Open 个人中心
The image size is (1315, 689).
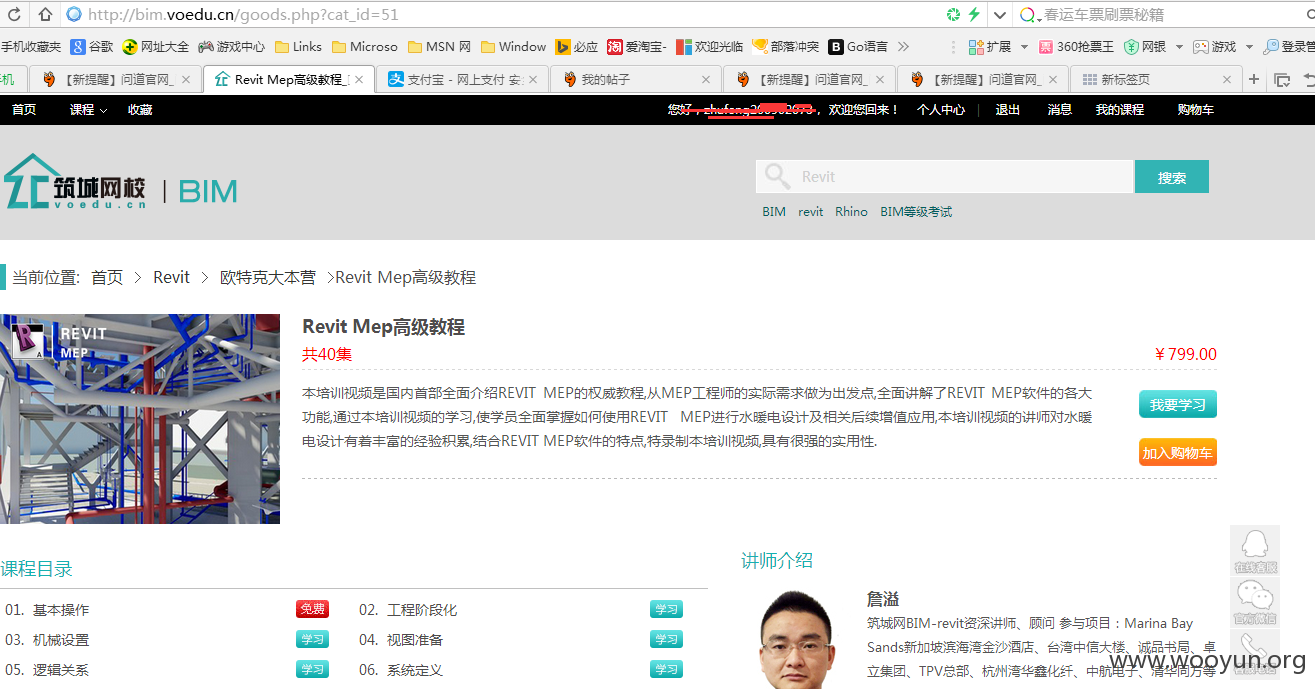point(941,110)
